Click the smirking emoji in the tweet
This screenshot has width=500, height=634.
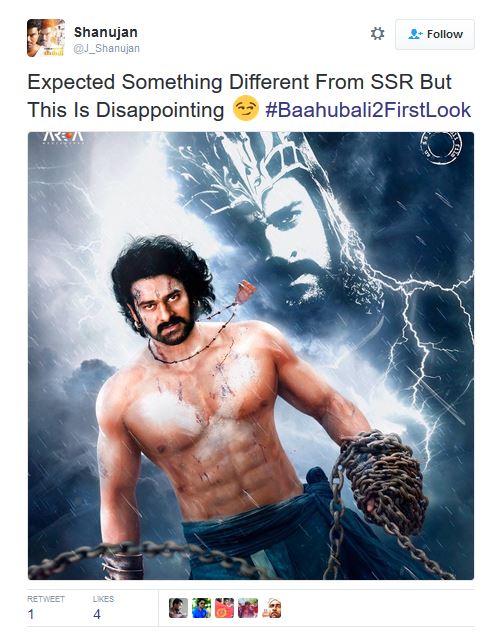tap(245, 108)
